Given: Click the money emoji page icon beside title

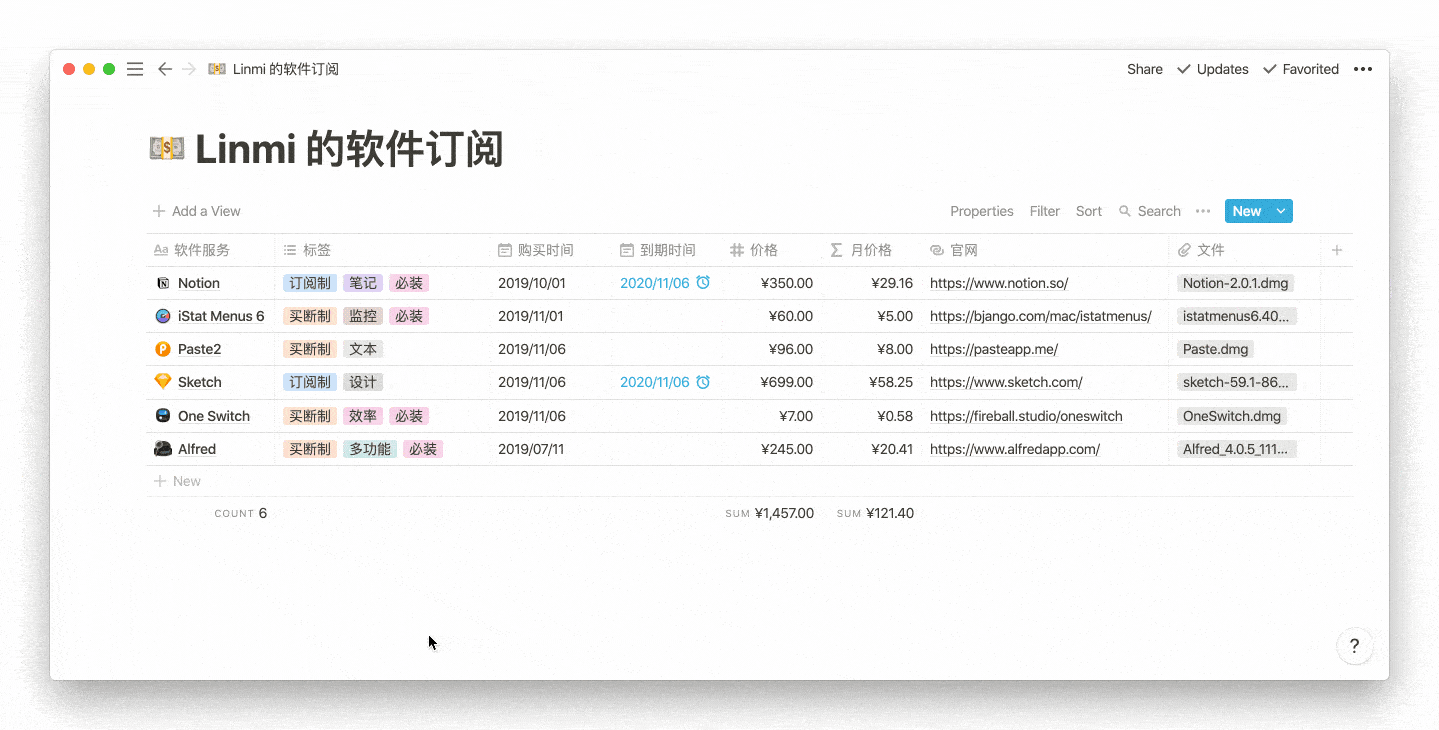Looking at the screenshot, I should pos(166,149).
